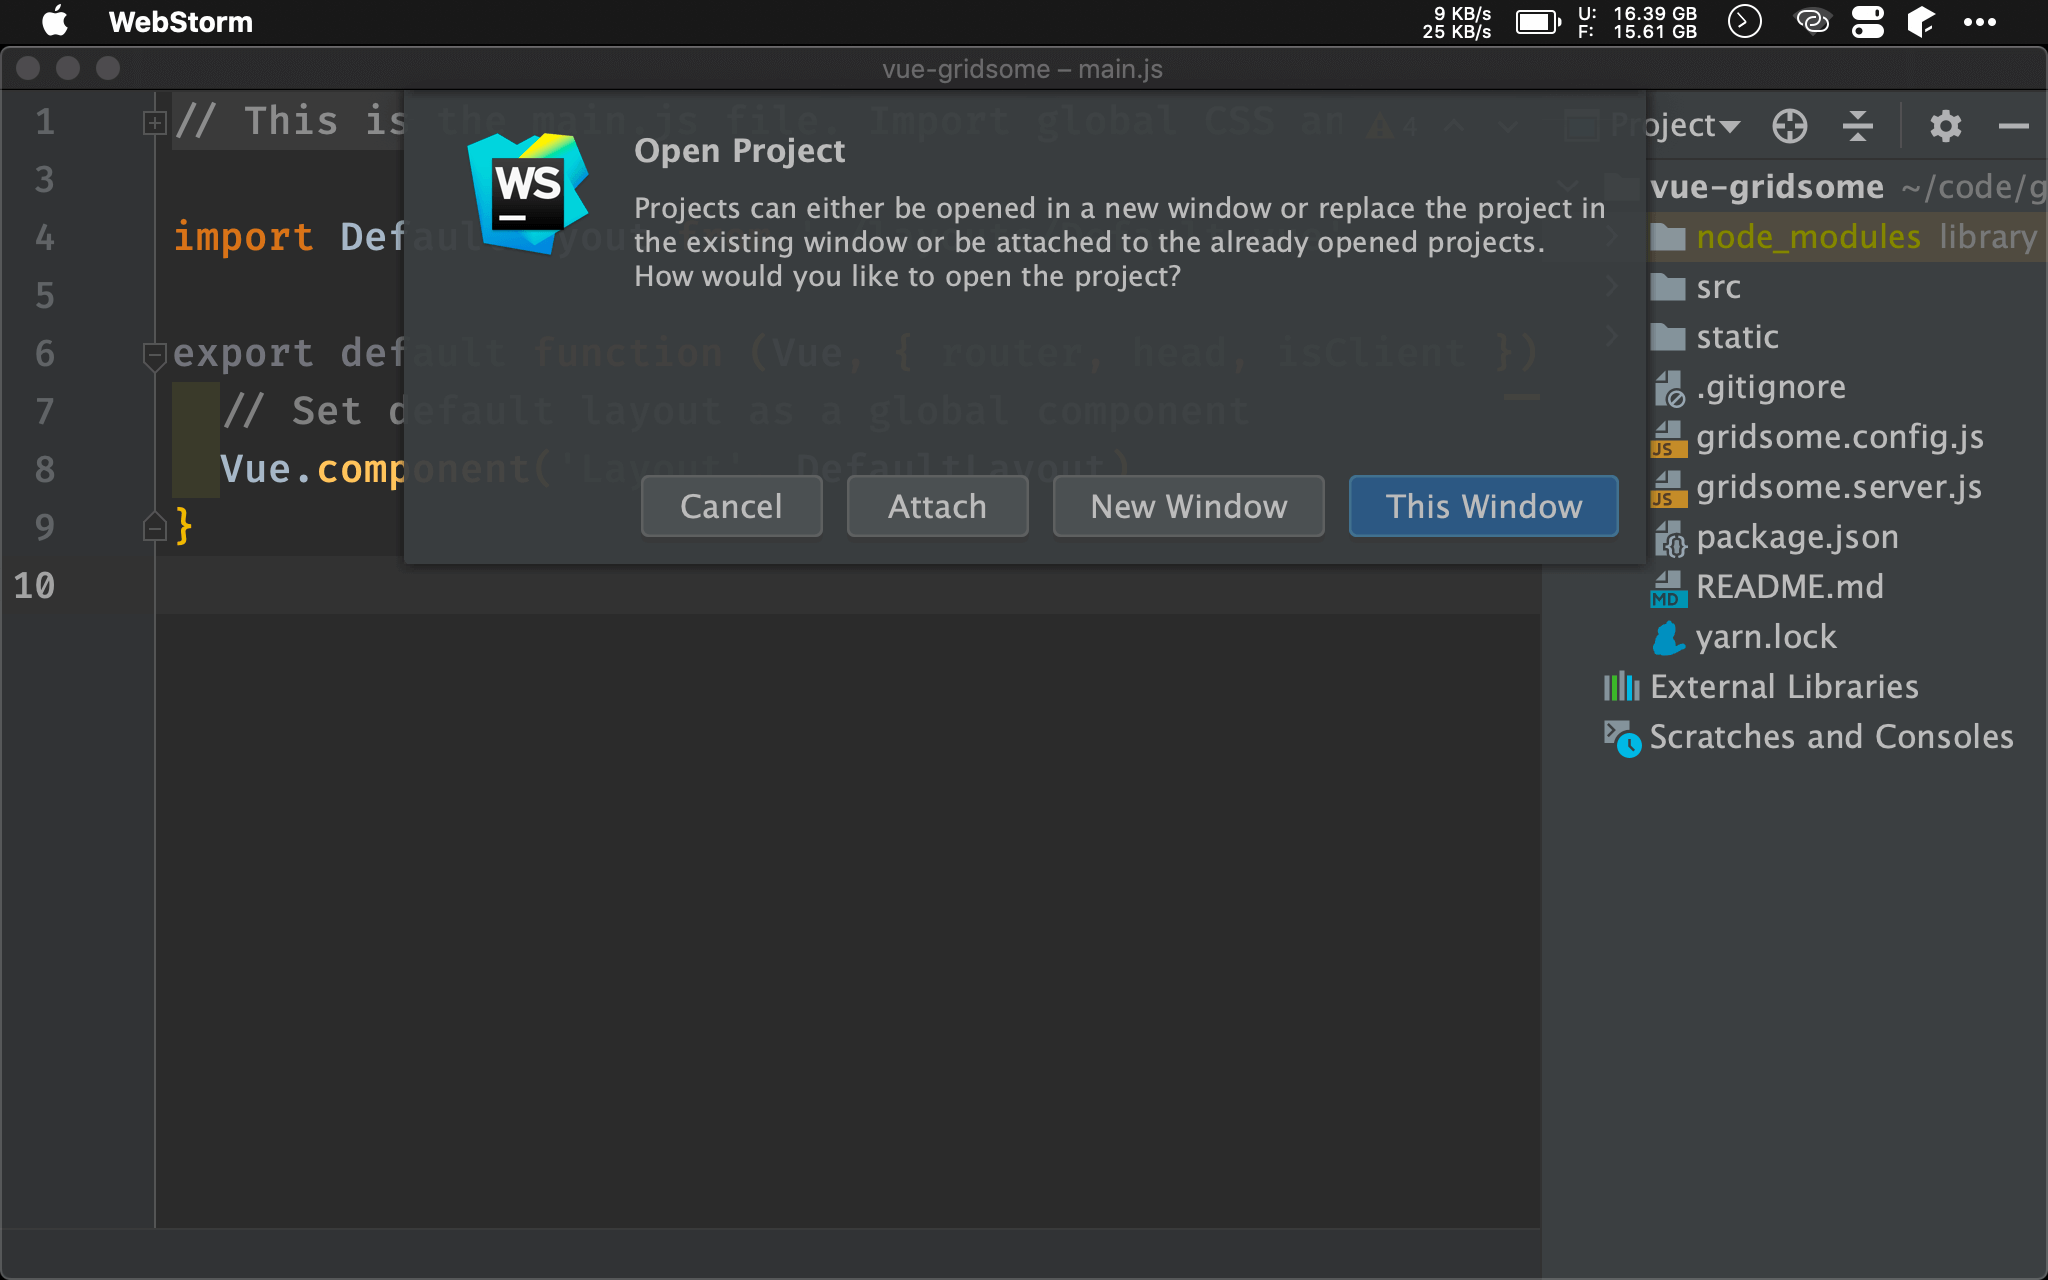Hide the Project panel with minus icon
This screenshot has height=1280, width=2048.
[x=2013, y=126]
